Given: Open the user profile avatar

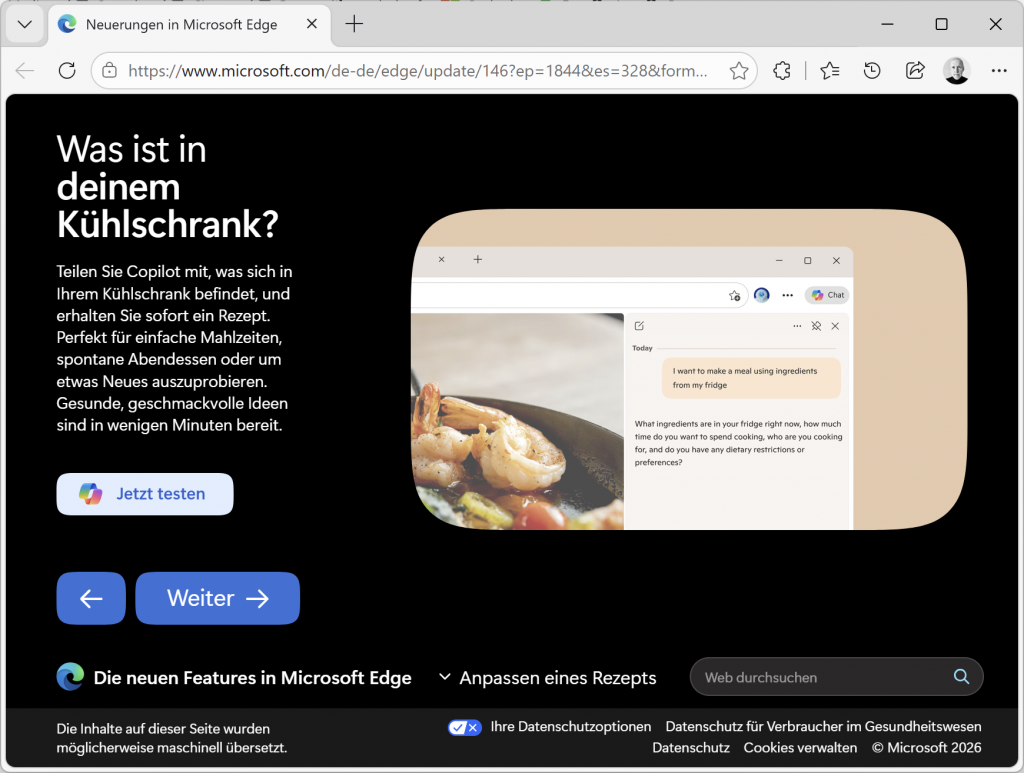Looking at the screenshot, I should (x=956, y=71).
